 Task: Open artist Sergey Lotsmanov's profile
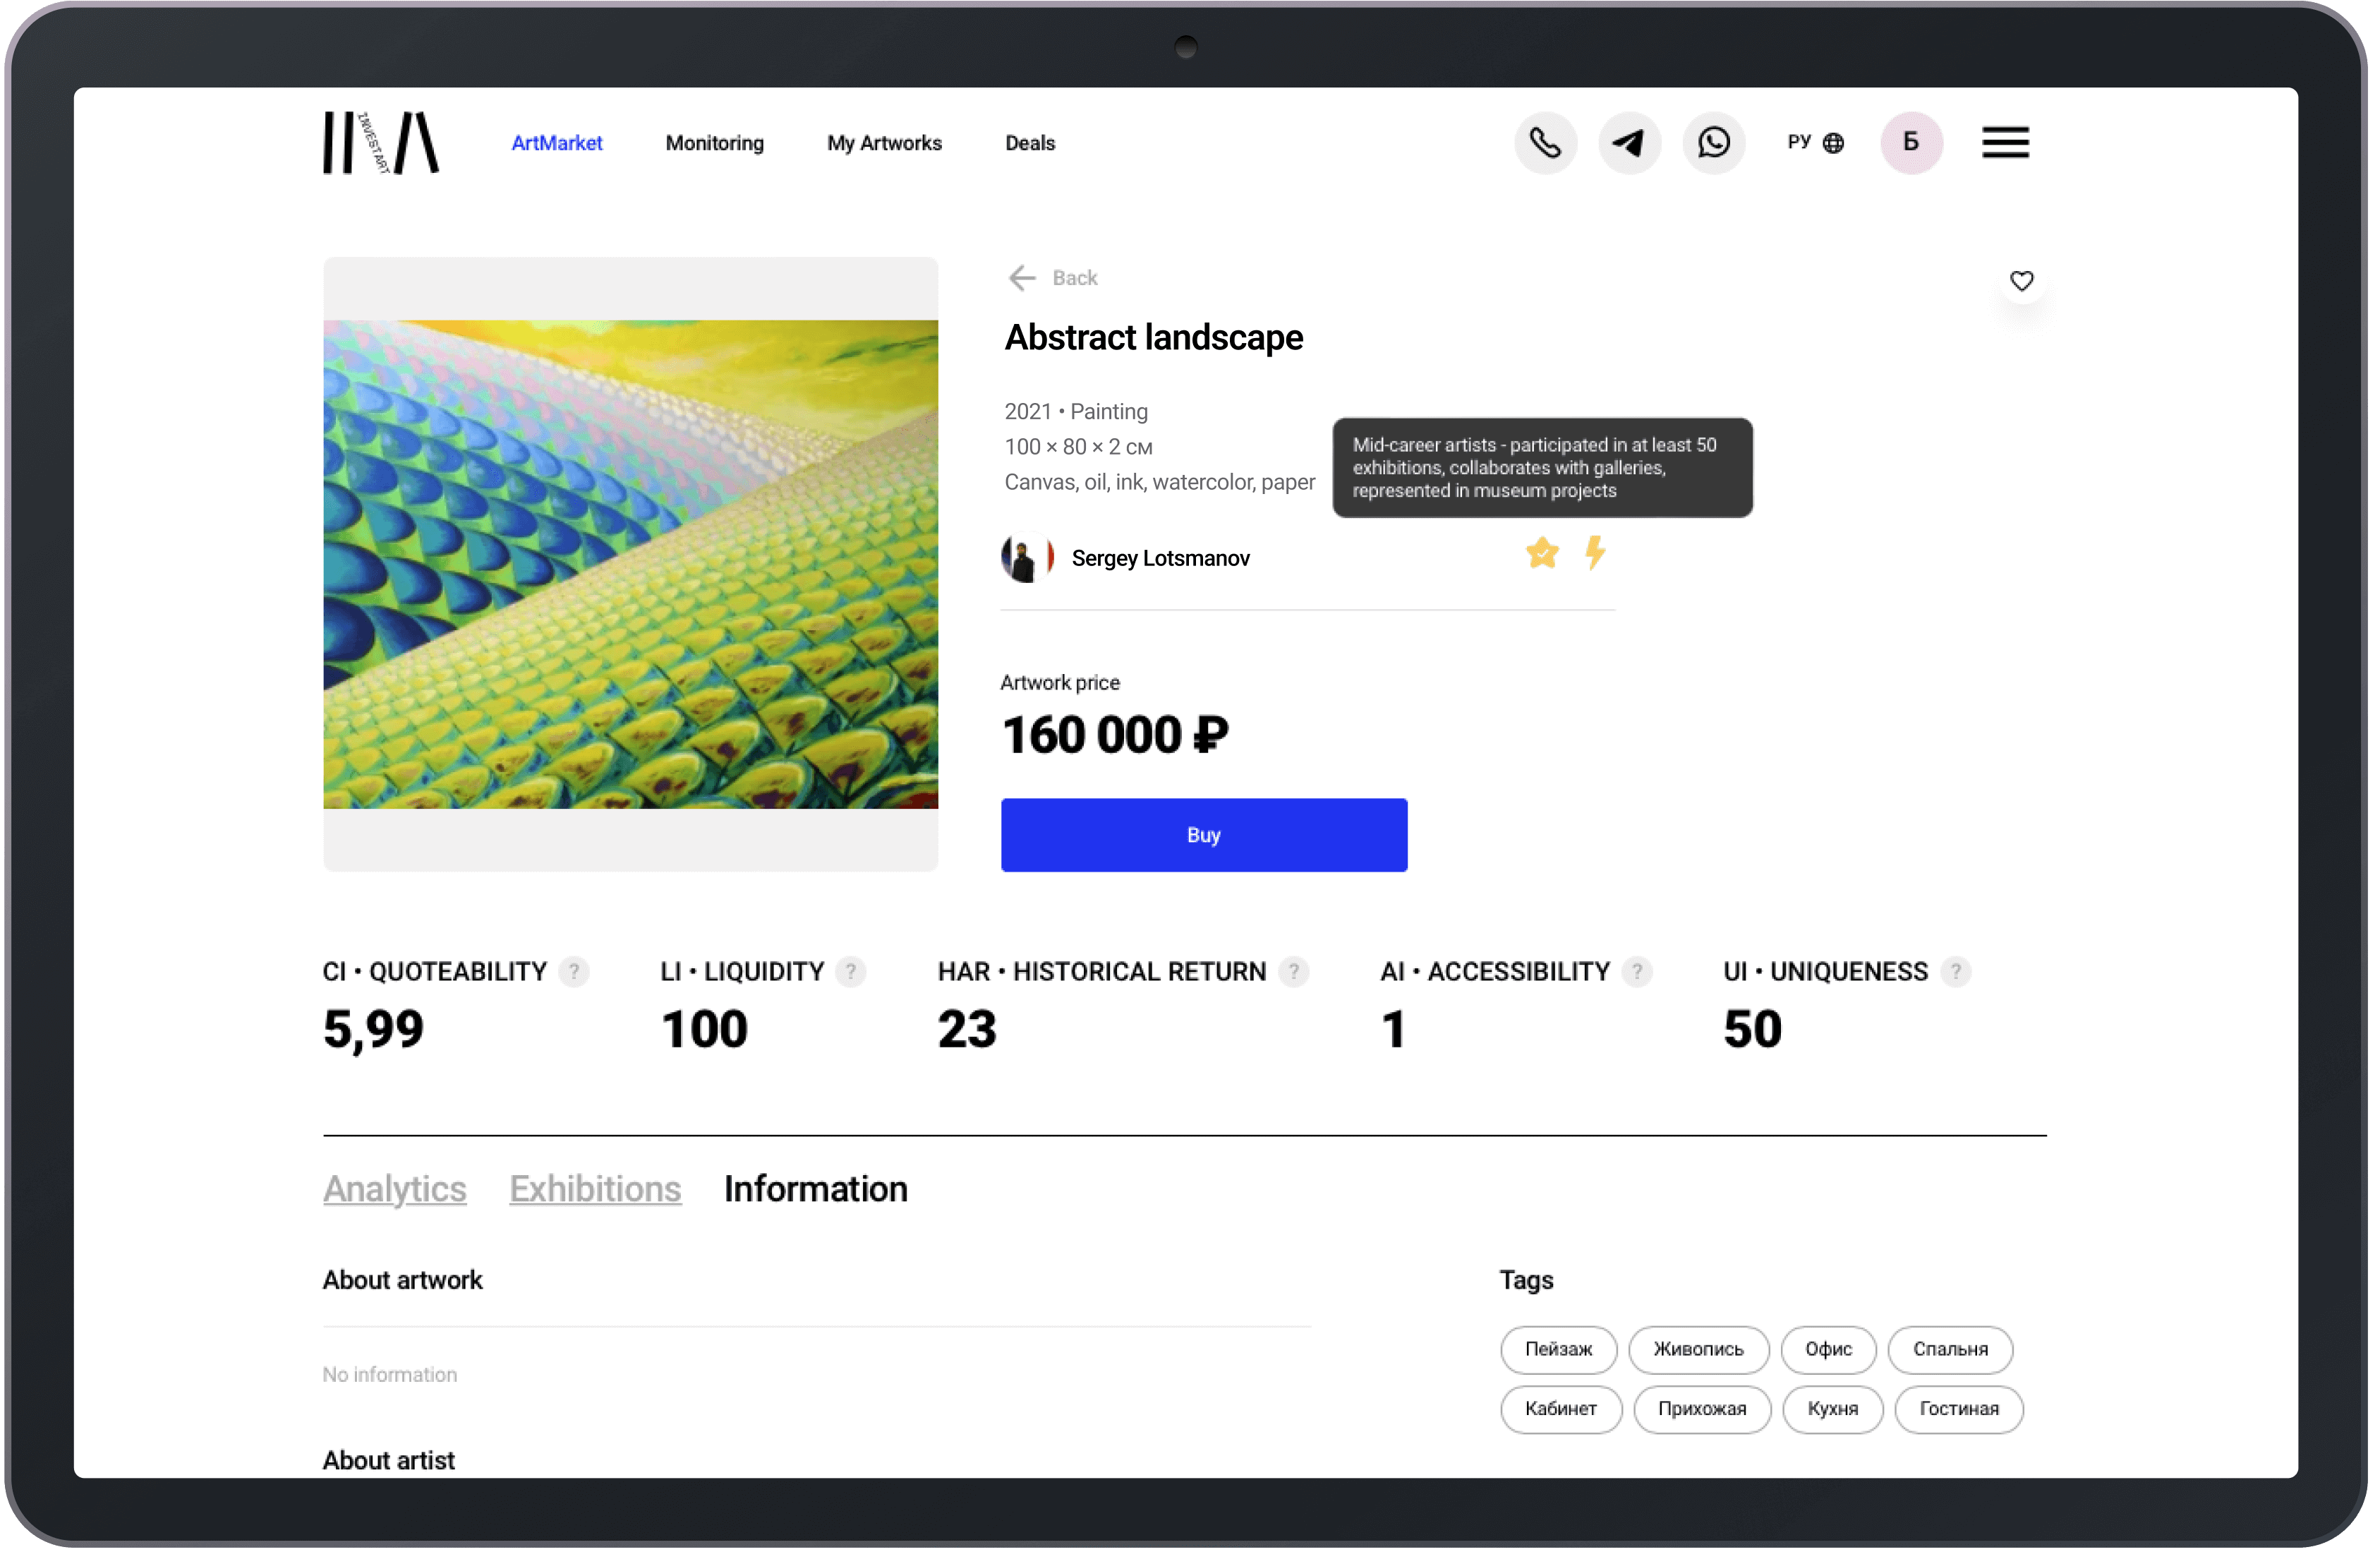point(1160,558)
